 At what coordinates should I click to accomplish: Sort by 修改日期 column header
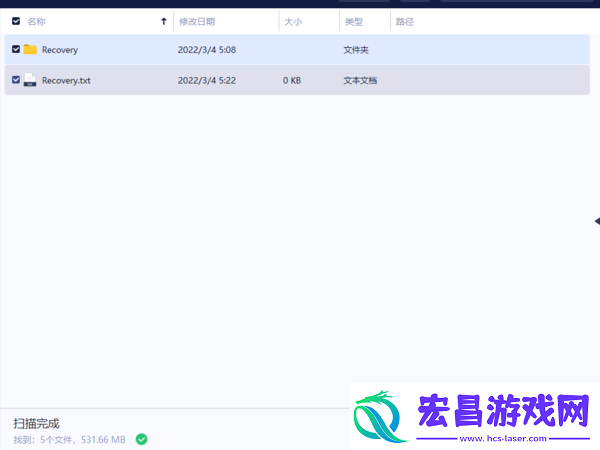coord(197,21)
